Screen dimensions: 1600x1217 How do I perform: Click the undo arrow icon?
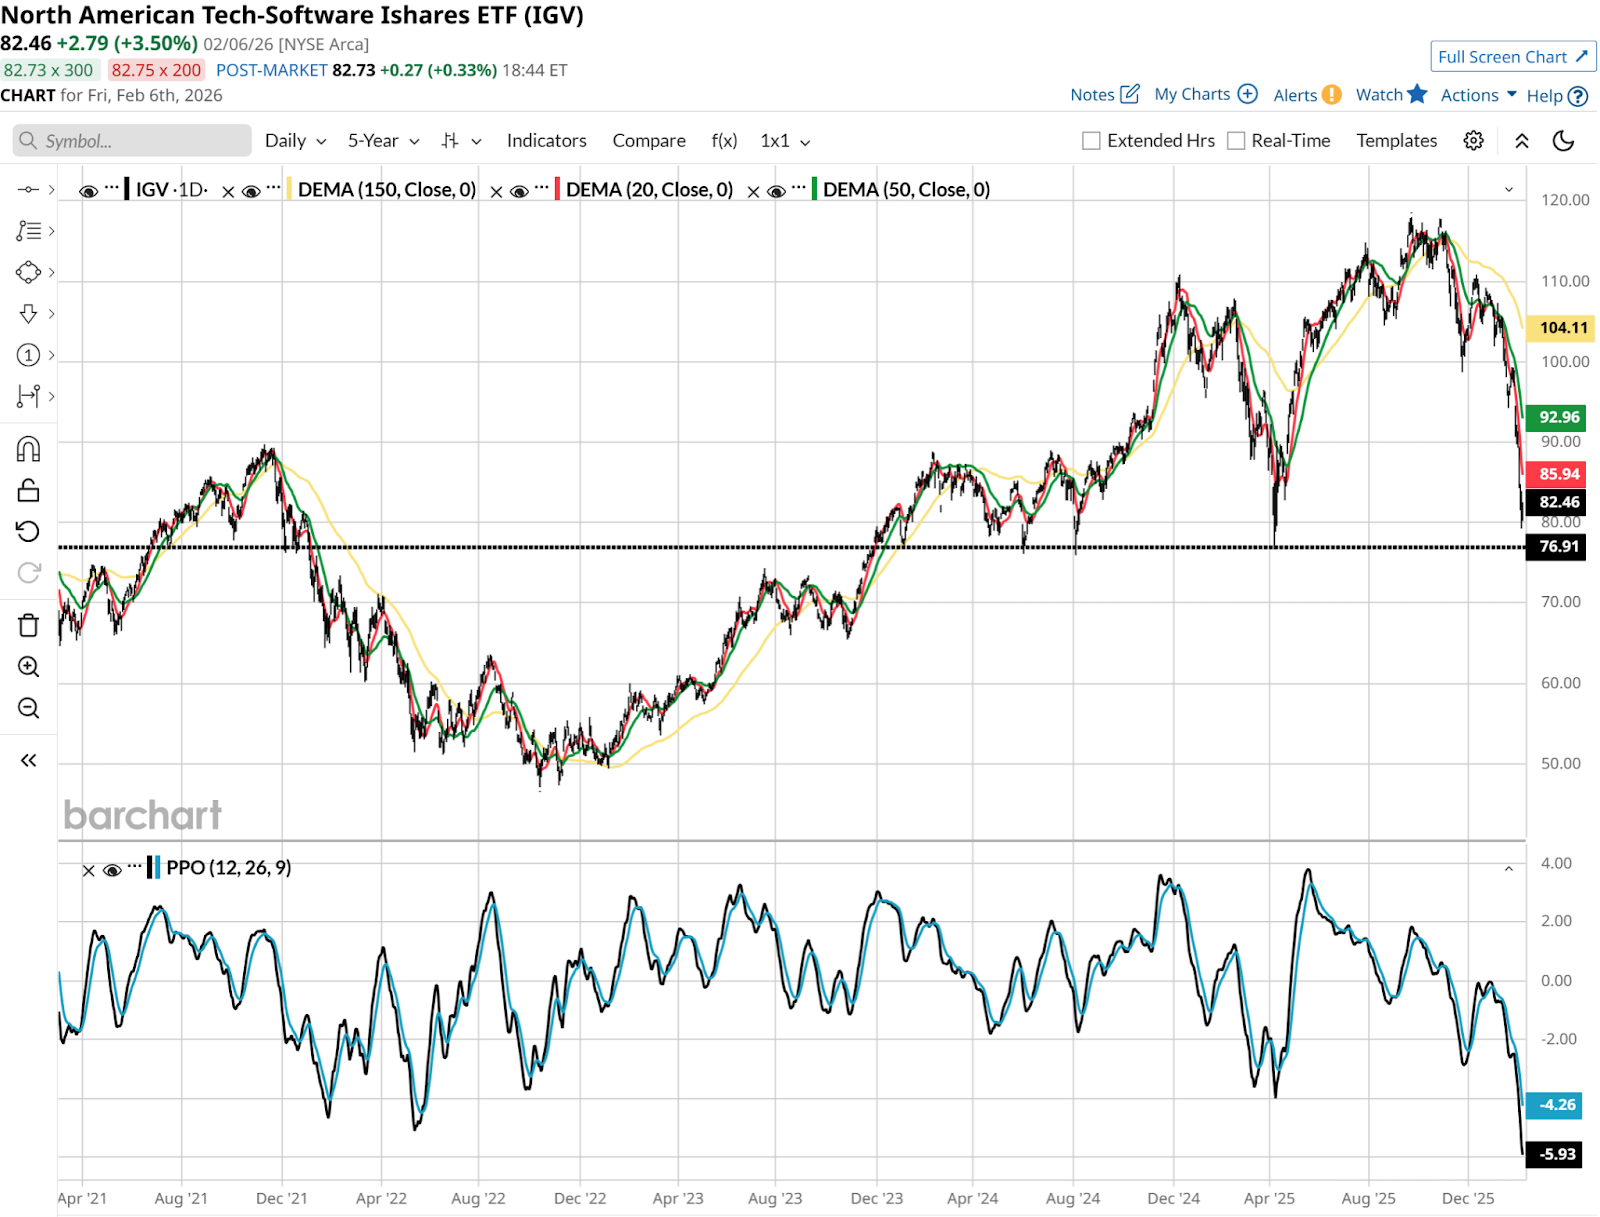[28, 531]
